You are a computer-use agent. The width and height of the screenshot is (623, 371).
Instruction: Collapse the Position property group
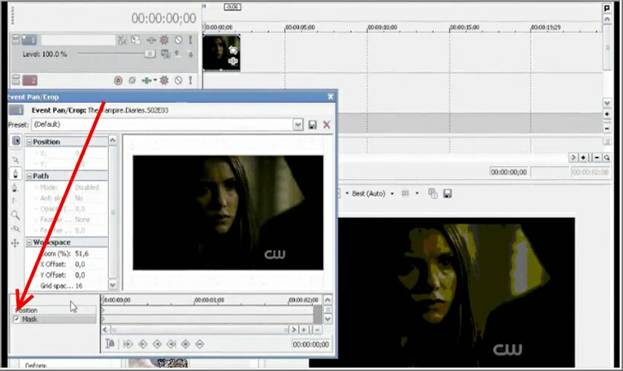click(x=29, y=142)
